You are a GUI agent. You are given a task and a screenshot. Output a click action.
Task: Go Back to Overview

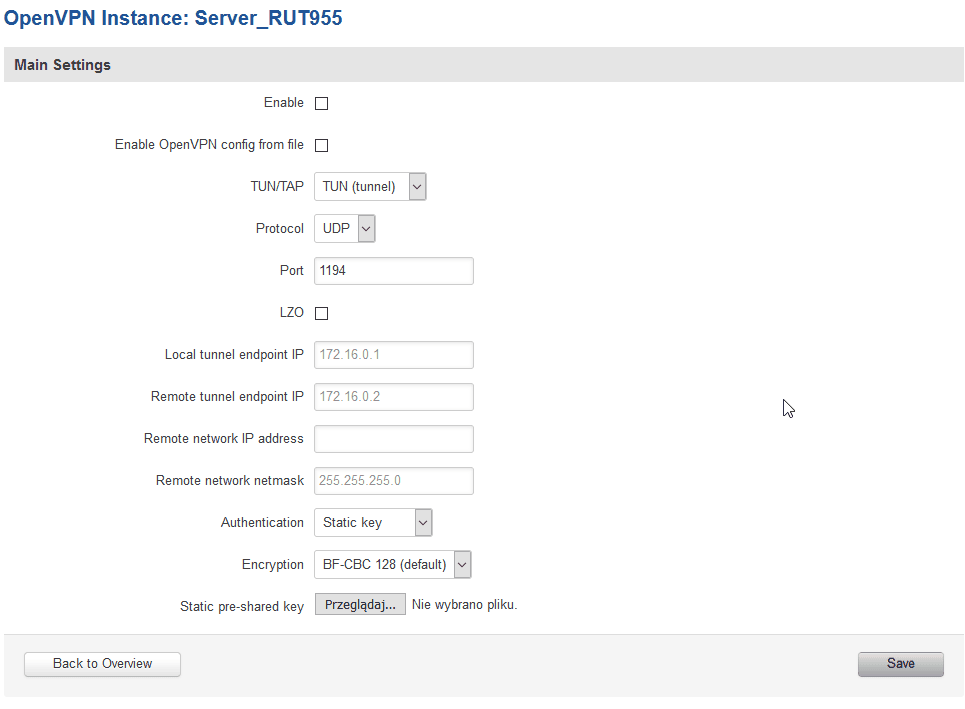tap(102, 664)
